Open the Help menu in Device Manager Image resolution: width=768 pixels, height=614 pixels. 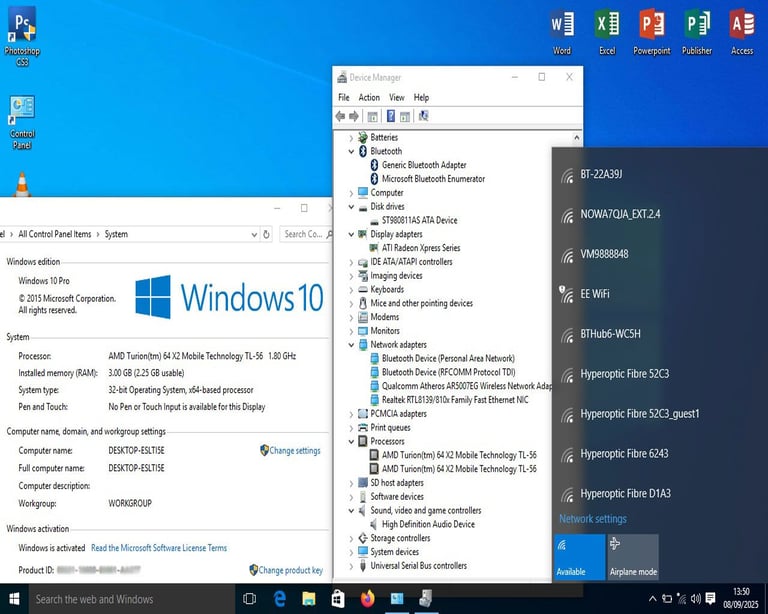(421, 97)
